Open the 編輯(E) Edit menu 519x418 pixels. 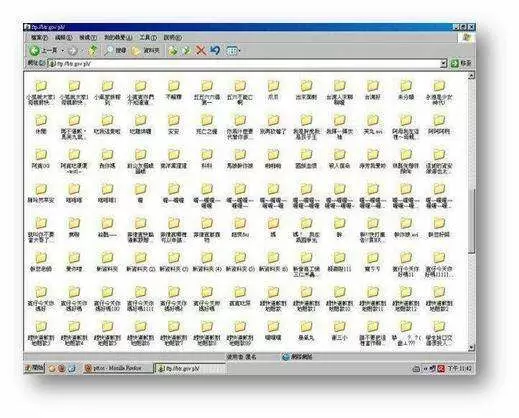tap(63, 37)
